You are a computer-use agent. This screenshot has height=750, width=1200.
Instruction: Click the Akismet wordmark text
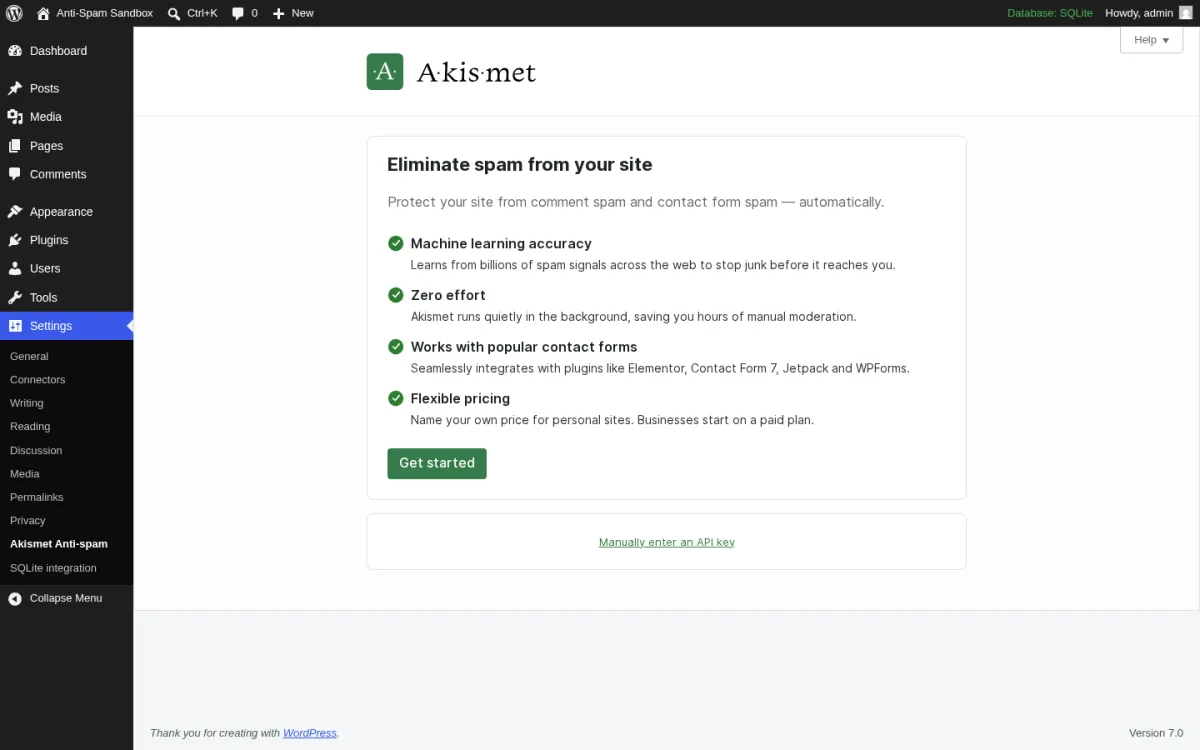pyautogui.click(x=476, y=72)
